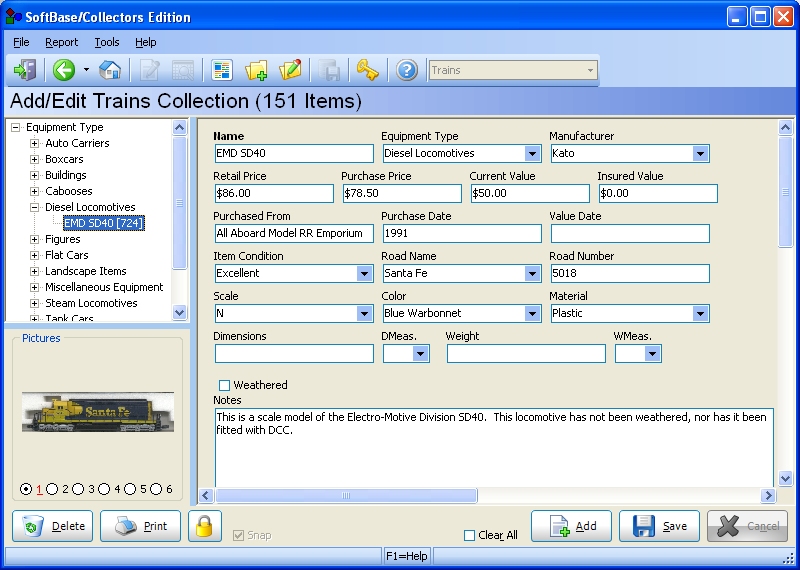Open the Scale dropdown showing N
The image size is (800, 570).
[x=364, y=313]
